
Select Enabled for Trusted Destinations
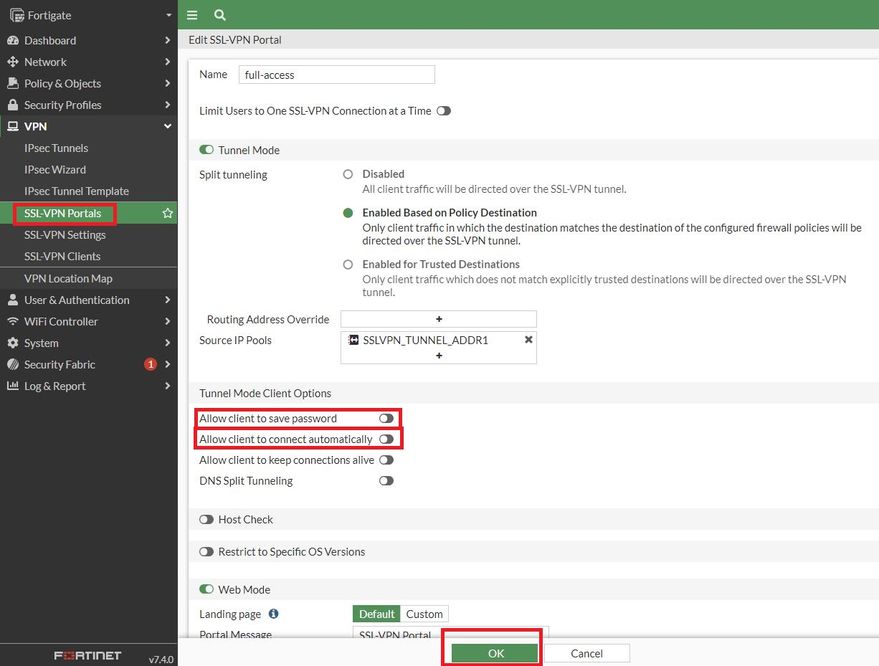tap(348, 265)
